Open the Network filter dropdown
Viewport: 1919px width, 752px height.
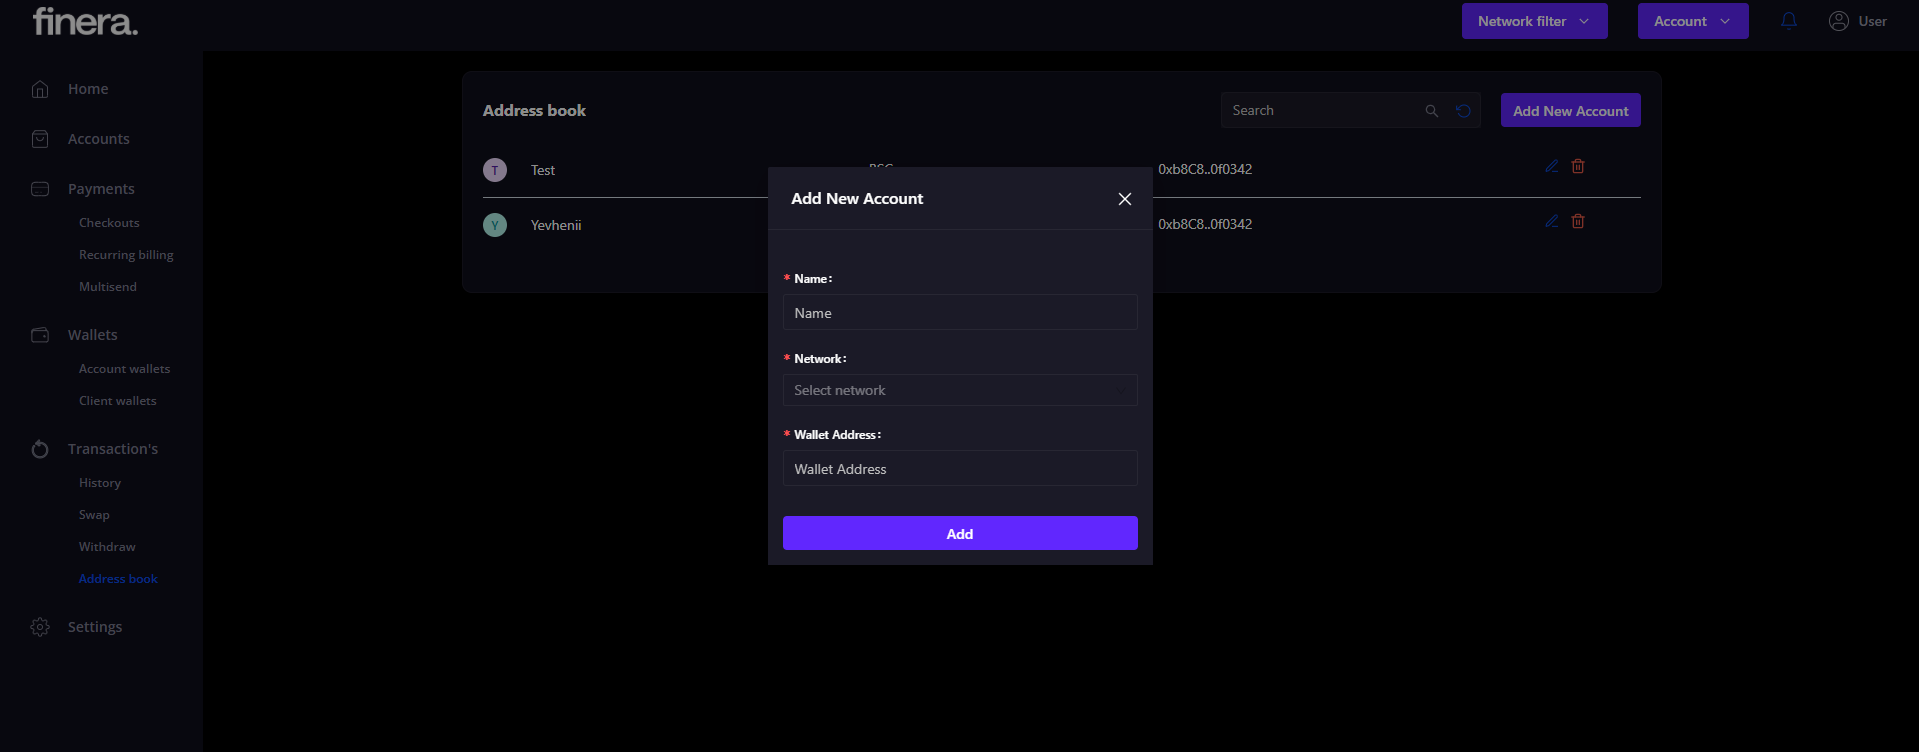coord(1534,21)
